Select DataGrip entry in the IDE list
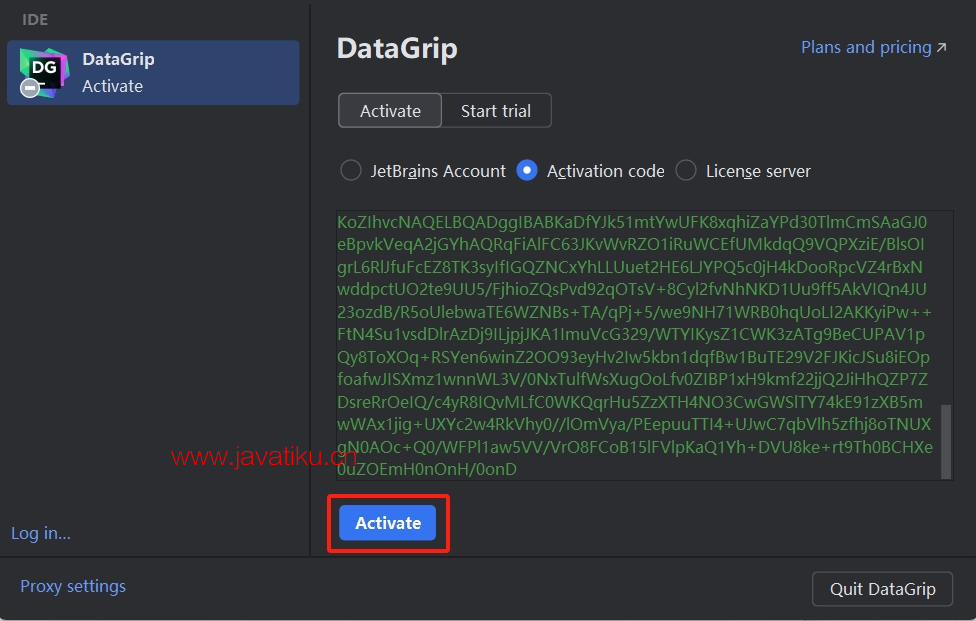 (153, 72)
